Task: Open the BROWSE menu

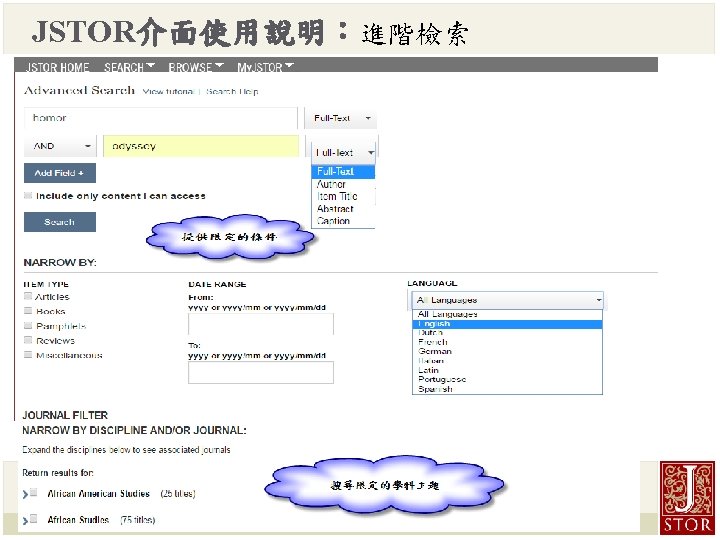Action: point(196,67)
